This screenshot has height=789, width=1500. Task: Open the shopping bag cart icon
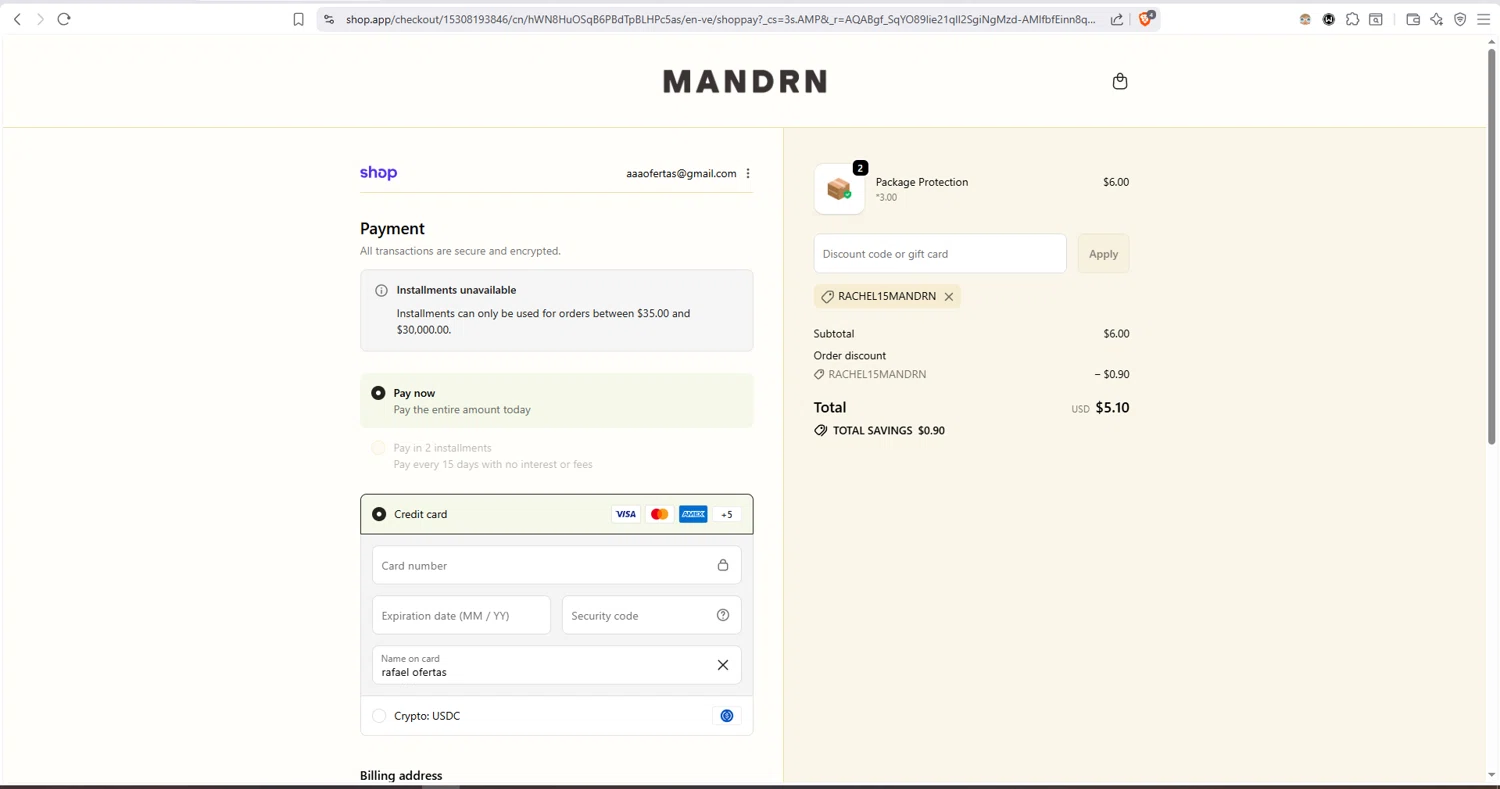(x=1120, y=81)
